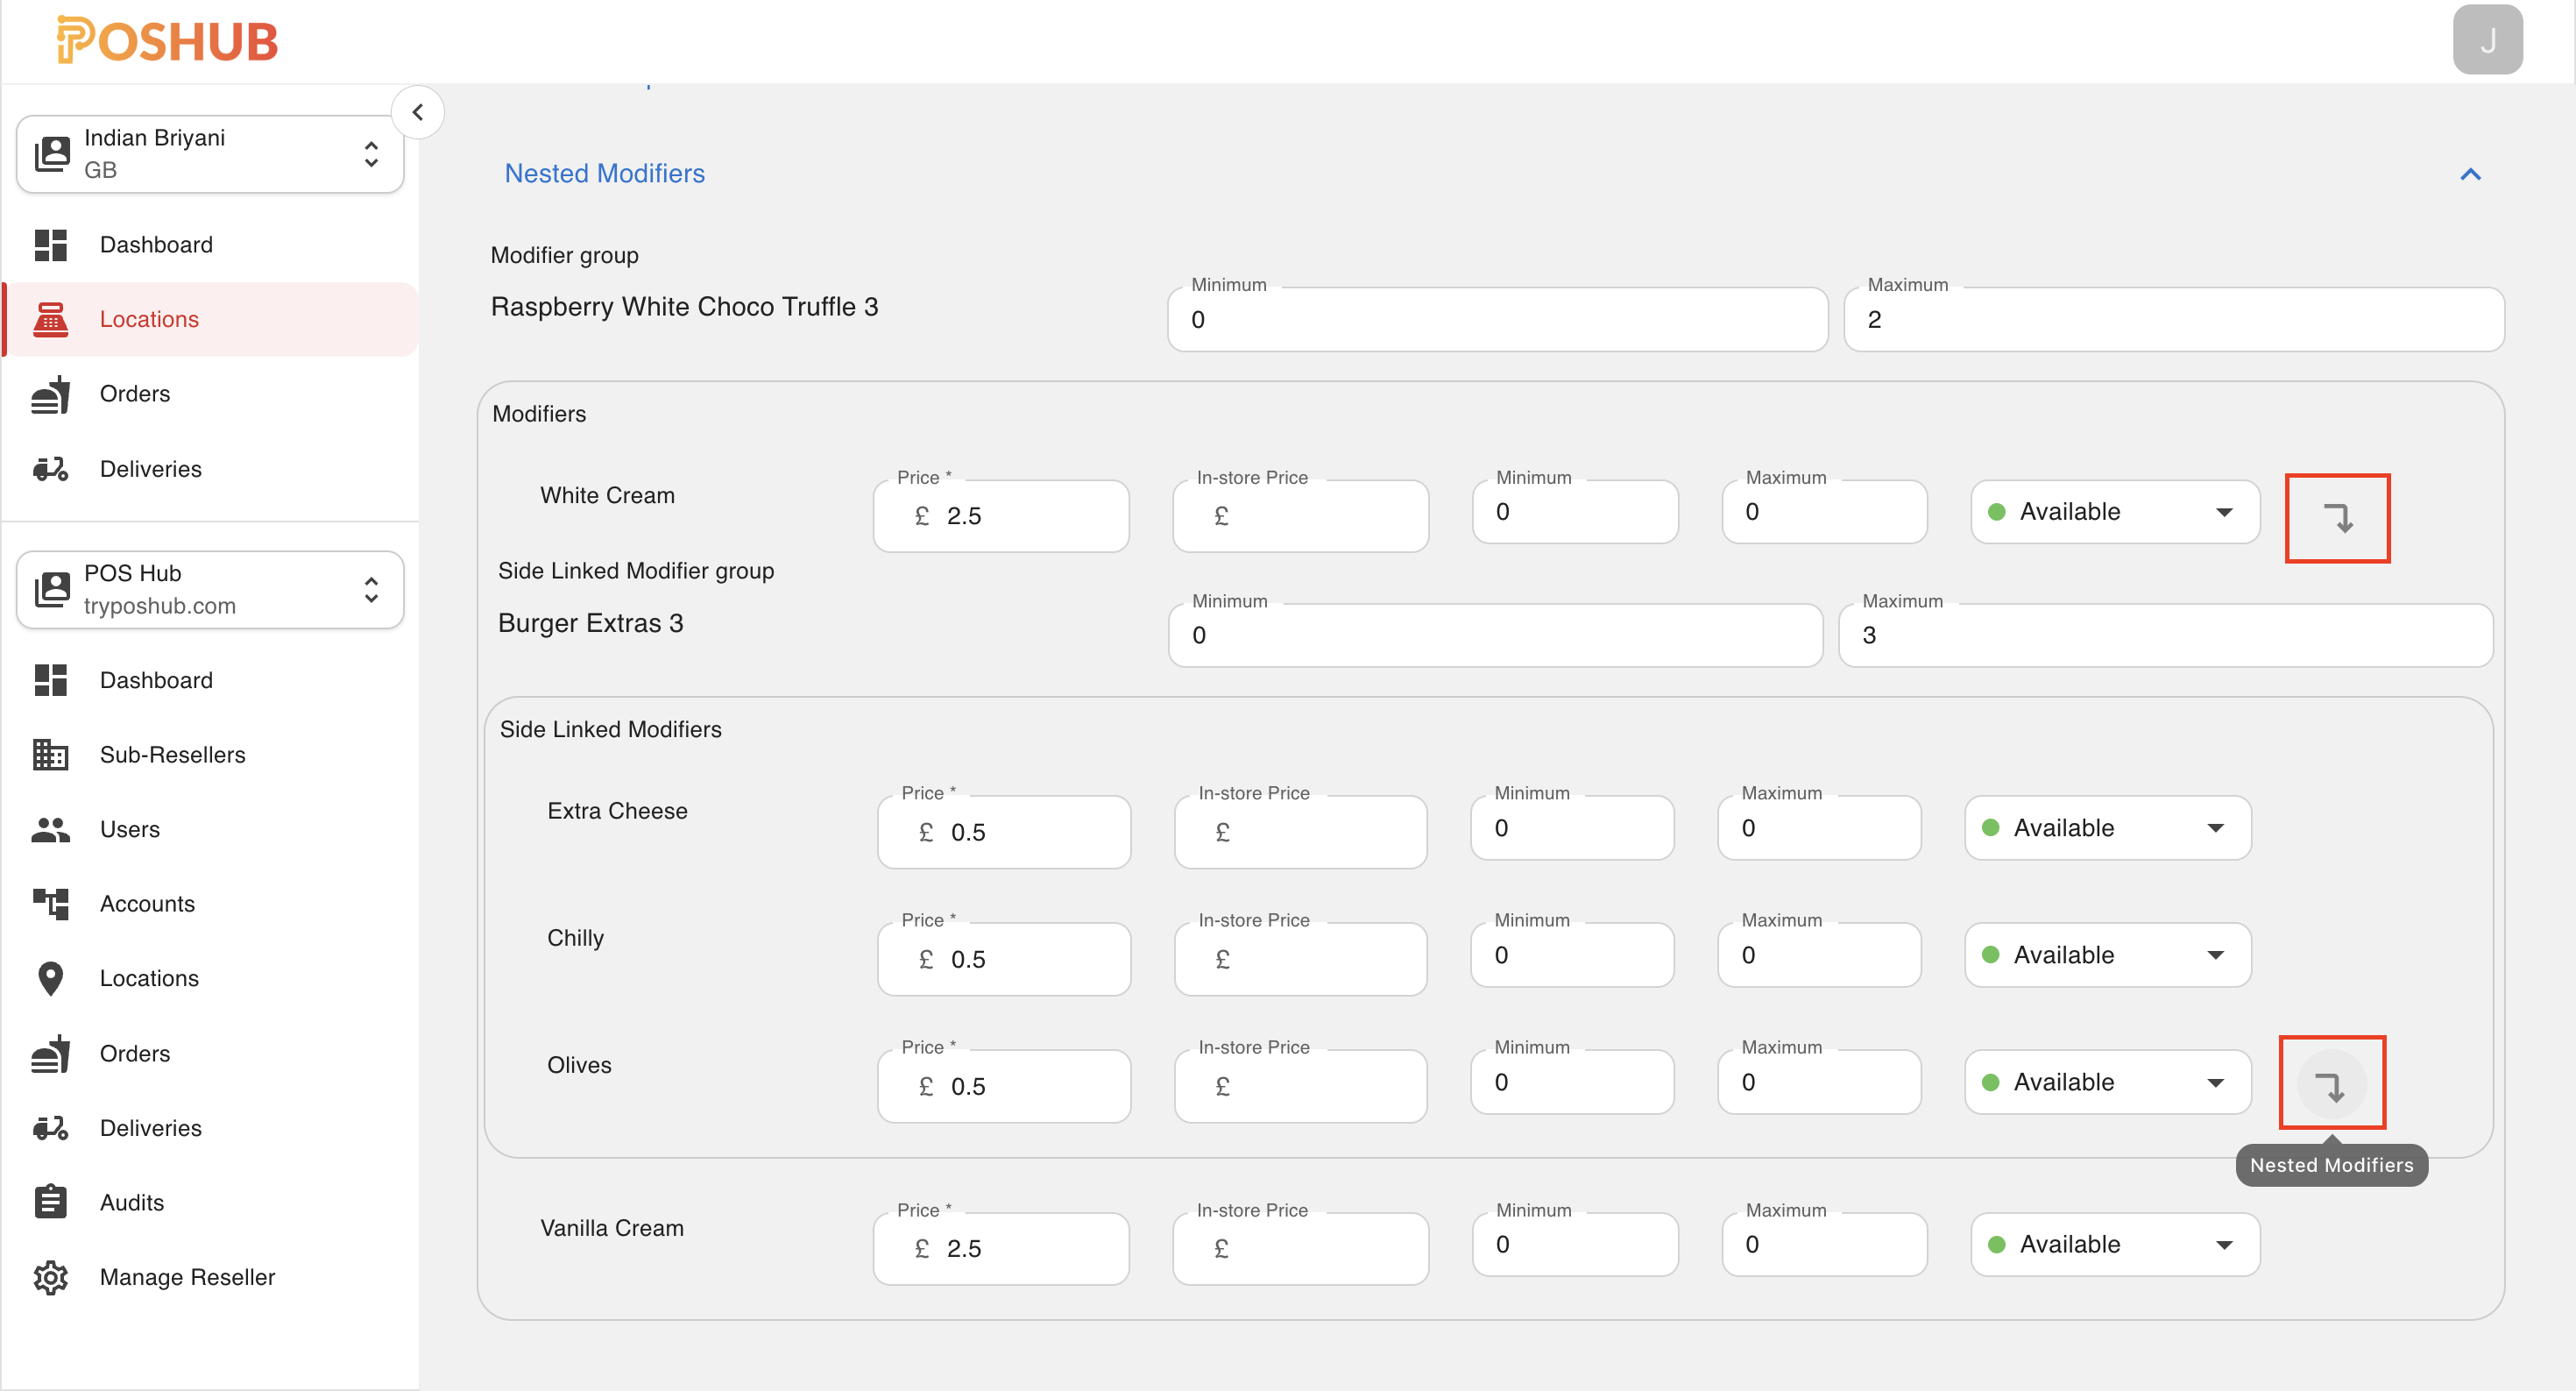Screen dimensions: 2576x1391
Task: Click the Raspberry White Choco Truffle 3 name
Action: (684, 307)
